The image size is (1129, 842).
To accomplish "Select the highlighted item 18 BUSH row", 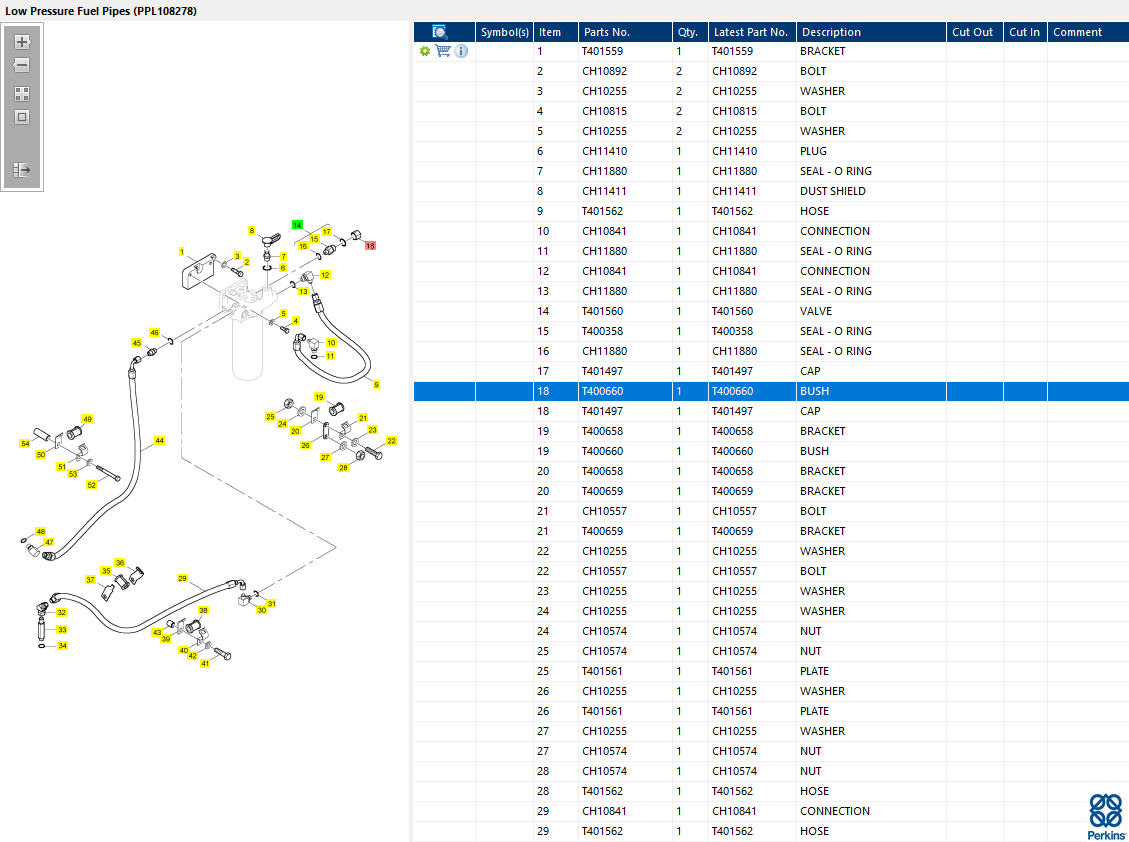I will (771, 391).
